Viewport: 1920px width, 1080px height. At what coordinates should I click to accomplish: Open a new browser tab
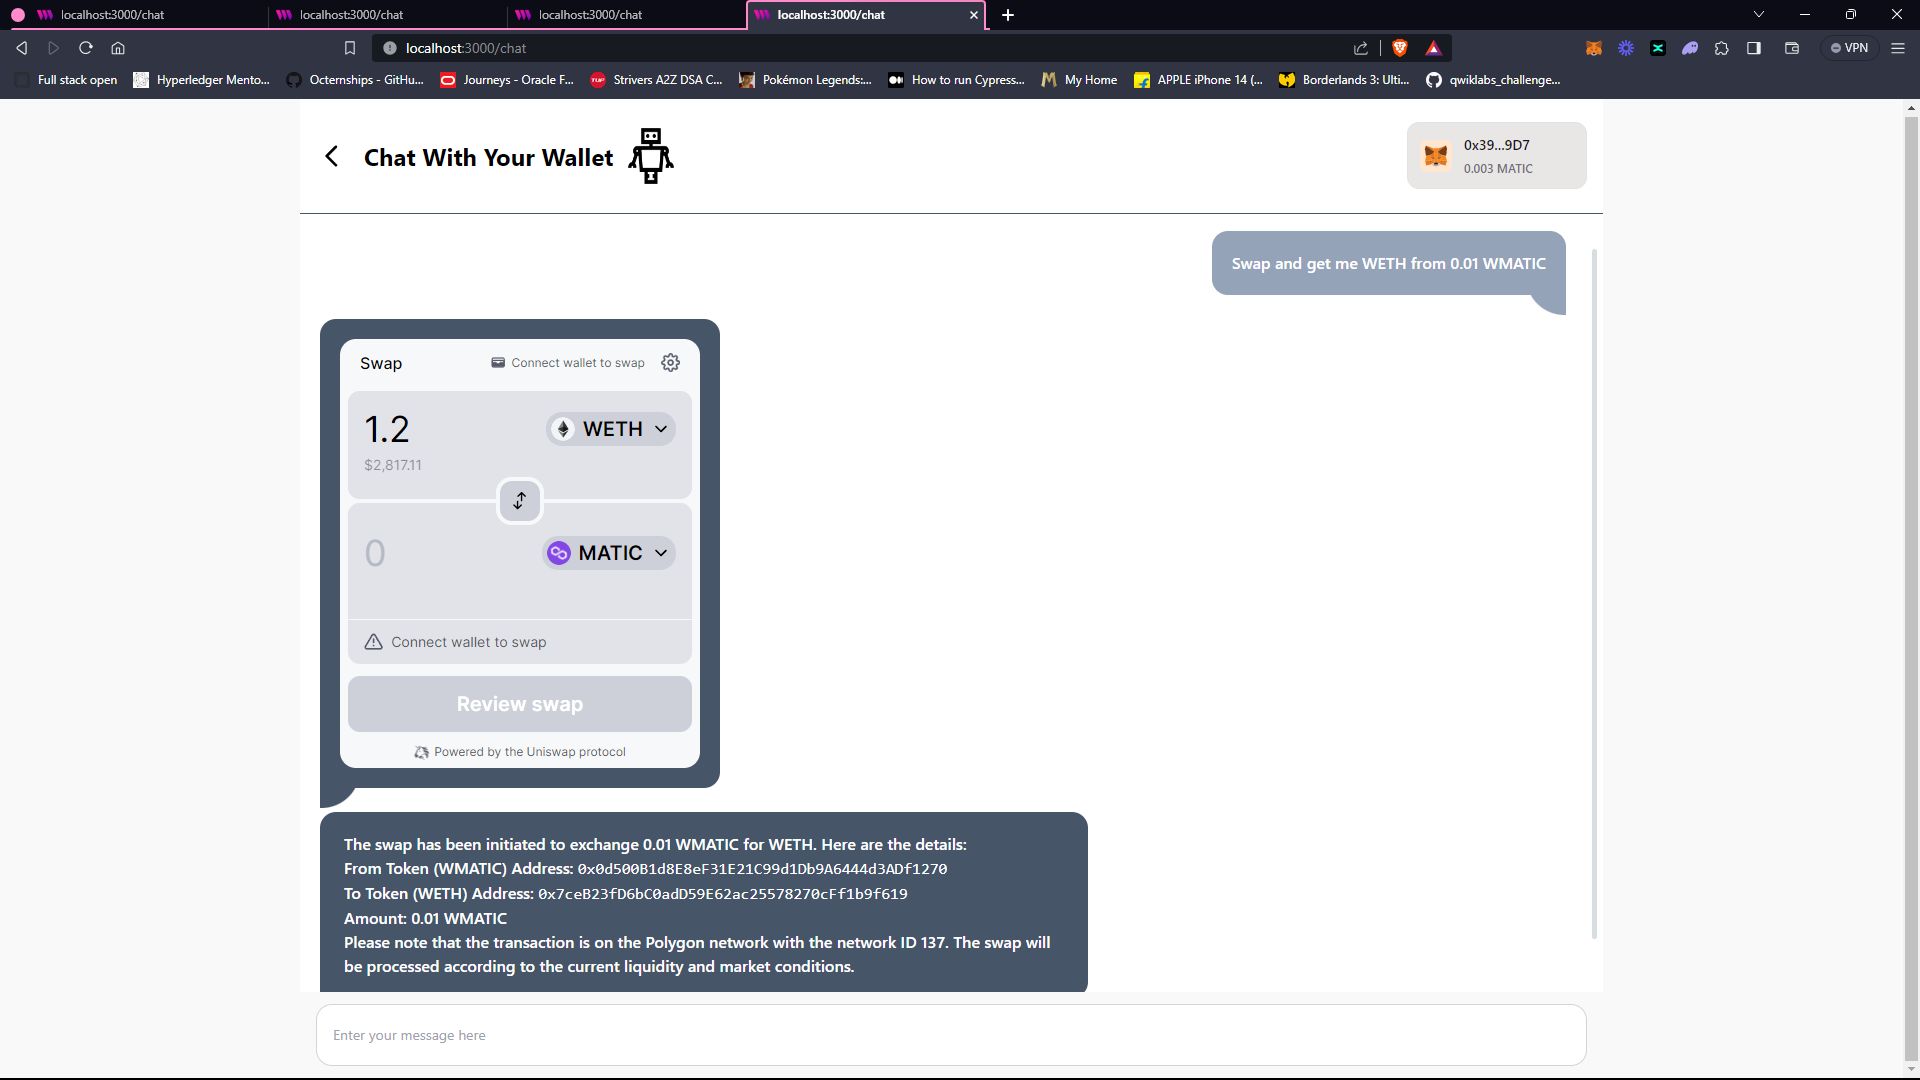click(1008, 15)
